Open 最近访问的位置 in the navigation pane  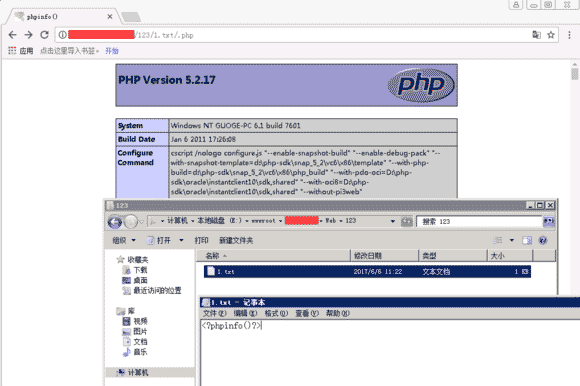pos(152,291)
